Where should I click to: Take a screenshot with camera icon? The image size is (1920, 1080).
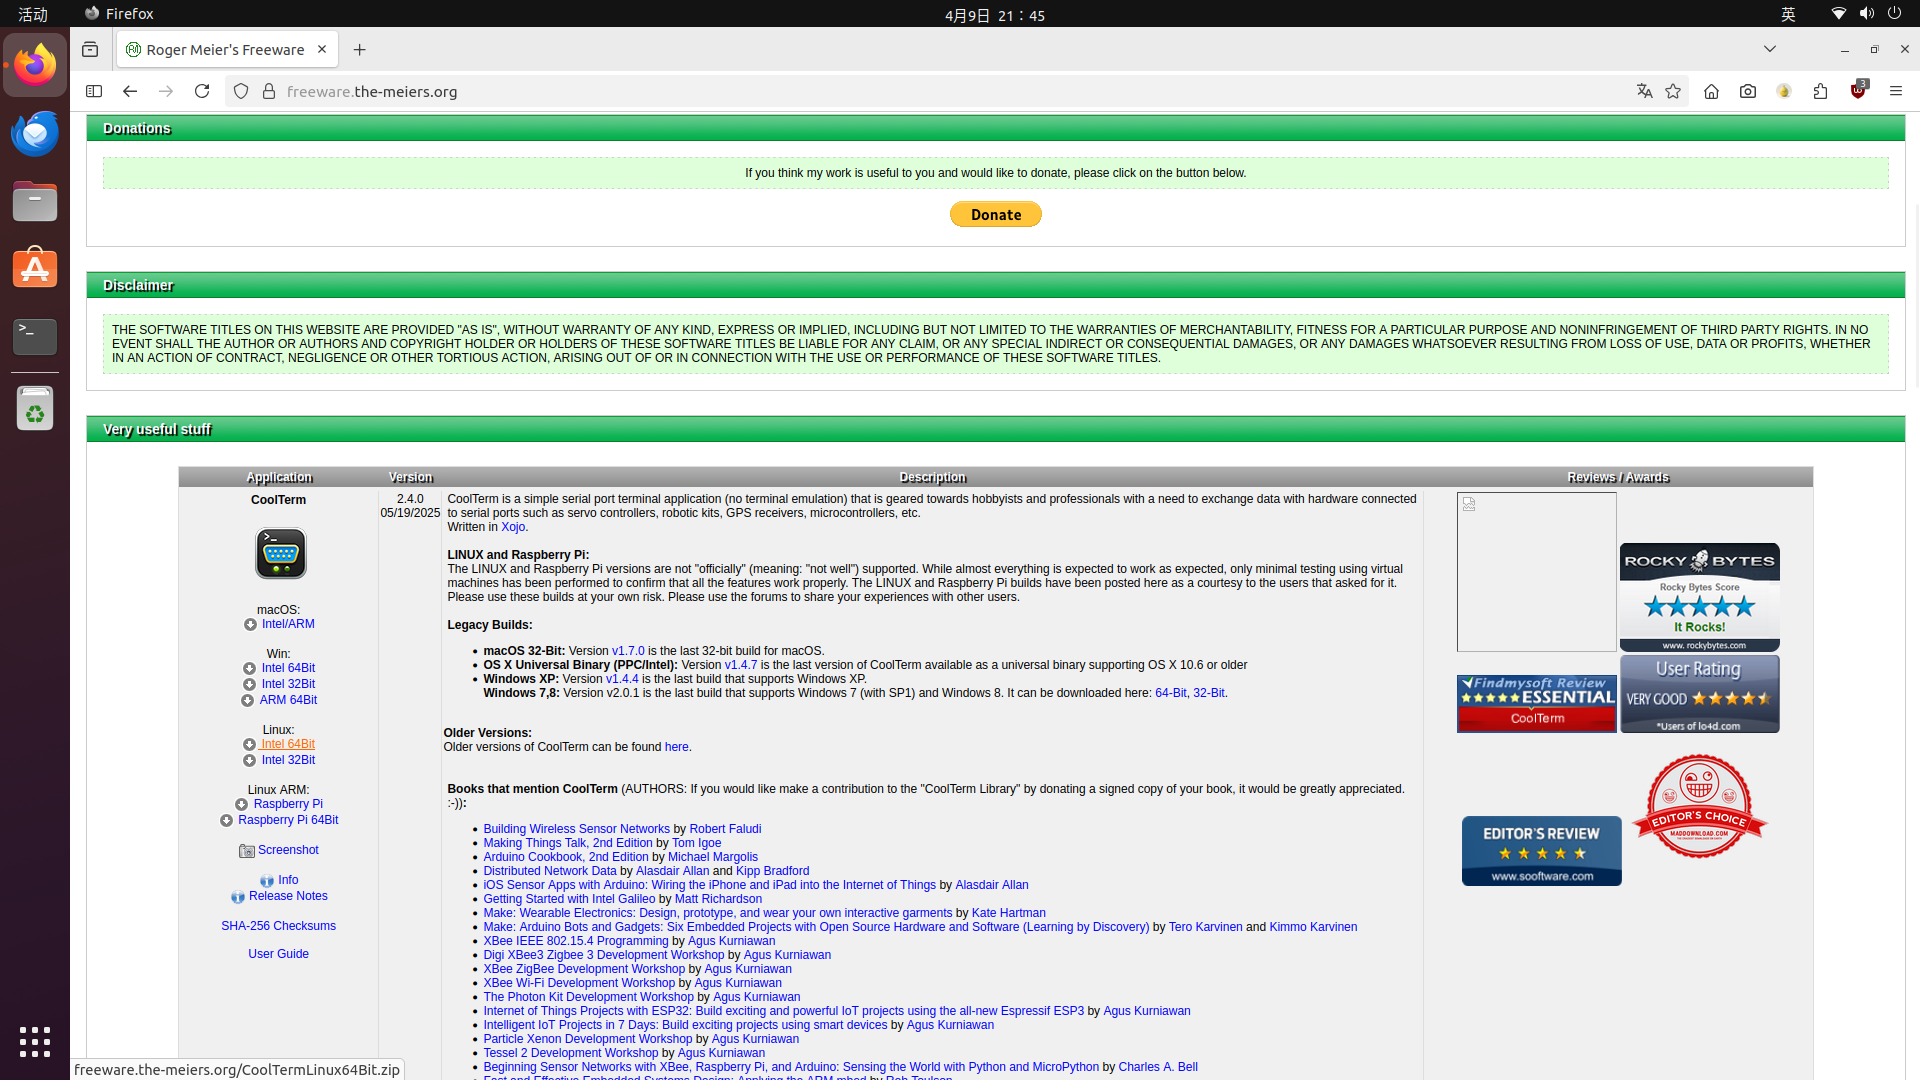pos(1747,91)
